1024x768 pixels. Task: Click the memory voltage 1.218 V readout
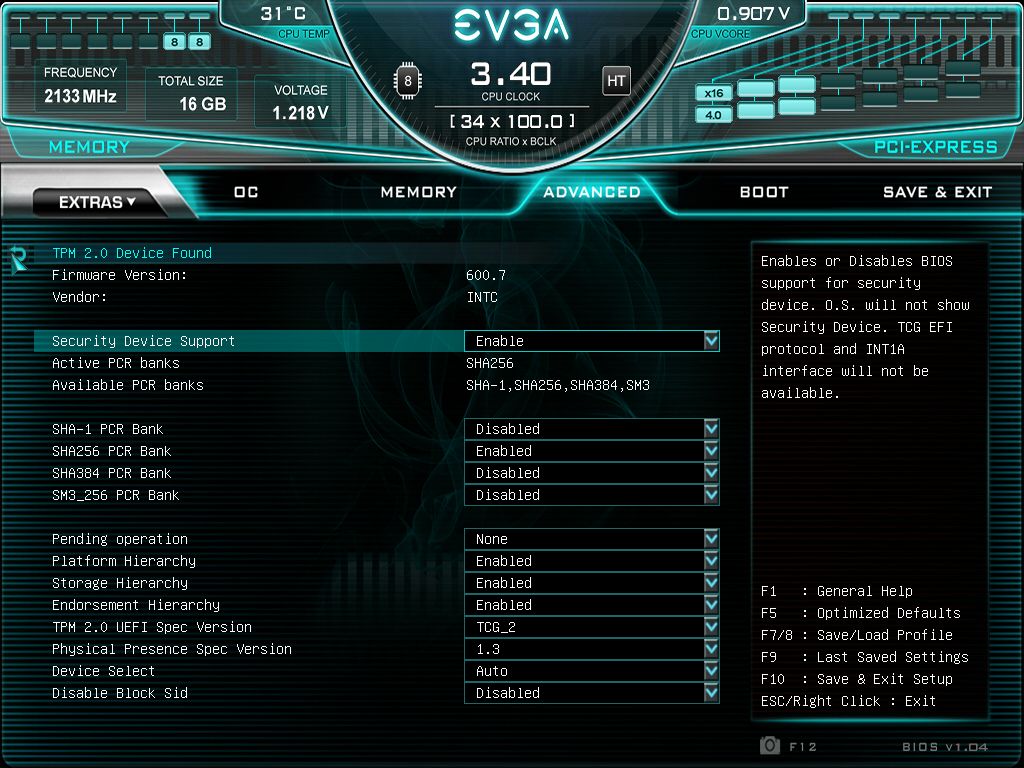(300, 113)
